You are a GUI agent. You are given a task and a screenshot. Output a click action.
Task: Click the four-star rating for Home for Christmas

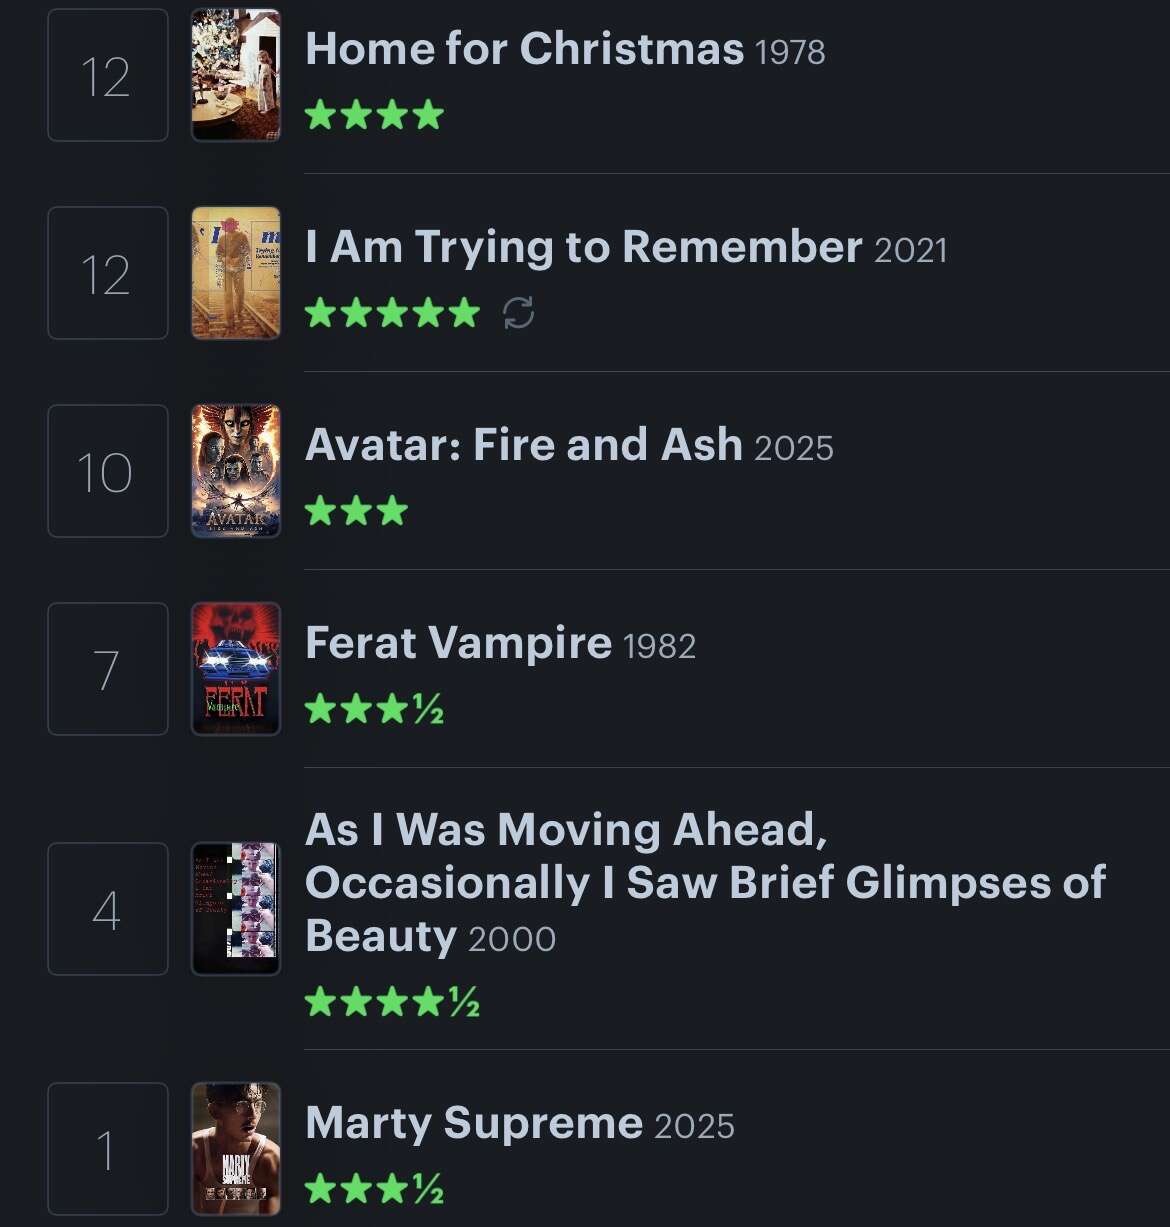[x=374, y=115]
